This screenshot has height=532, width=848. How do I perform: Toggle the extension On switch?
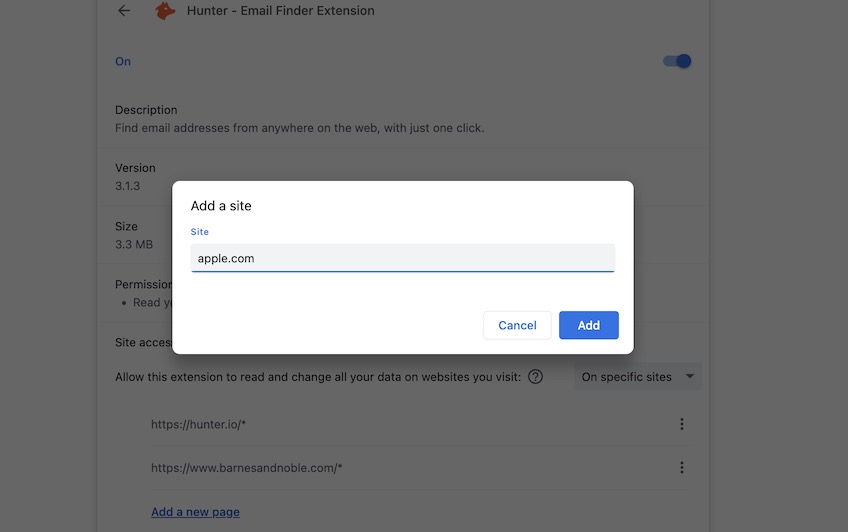[677, 61]
